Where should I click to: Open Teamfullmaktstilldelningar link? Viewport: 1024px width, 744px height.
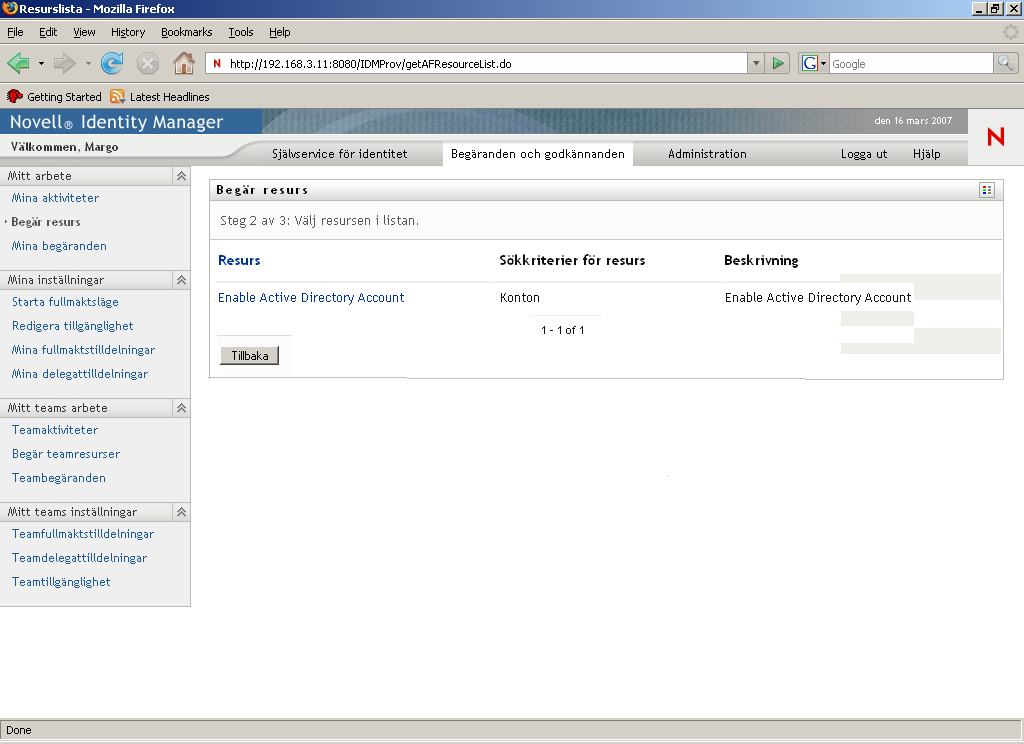tap(83, 534)
